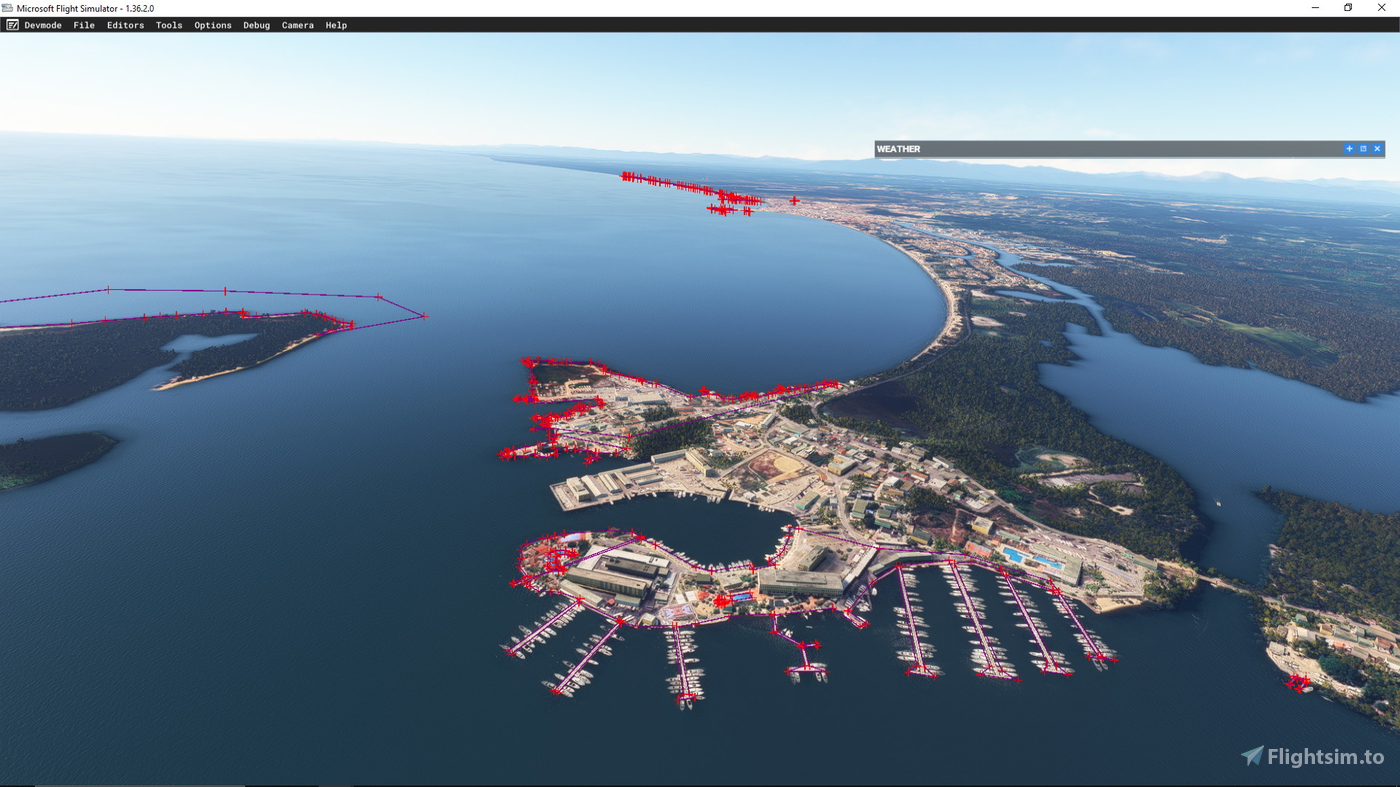Close the Weather panel with its blue X icon
1400x787 pixels.
(1377, 148)
